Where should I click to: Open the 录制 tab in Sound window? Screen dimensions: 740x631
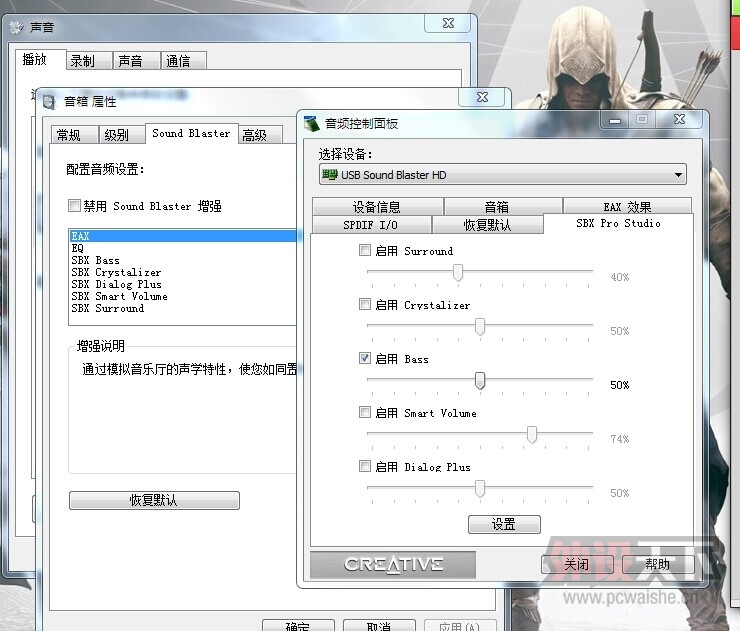[83, 61]
